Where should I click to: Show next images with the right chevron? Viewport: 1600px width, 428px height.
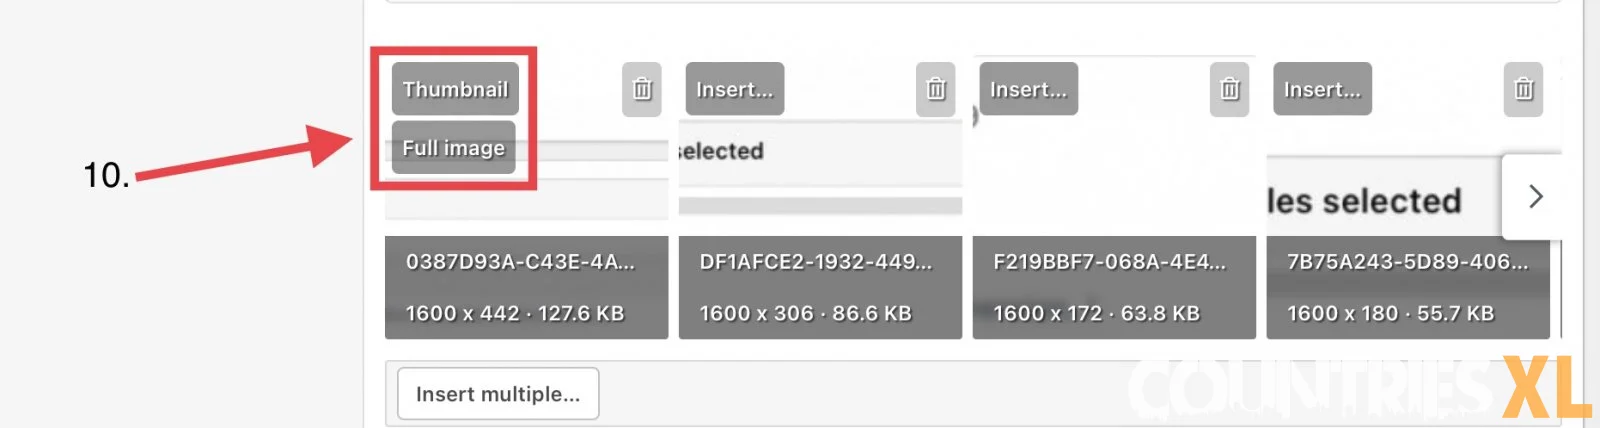tap(1535, 197)
